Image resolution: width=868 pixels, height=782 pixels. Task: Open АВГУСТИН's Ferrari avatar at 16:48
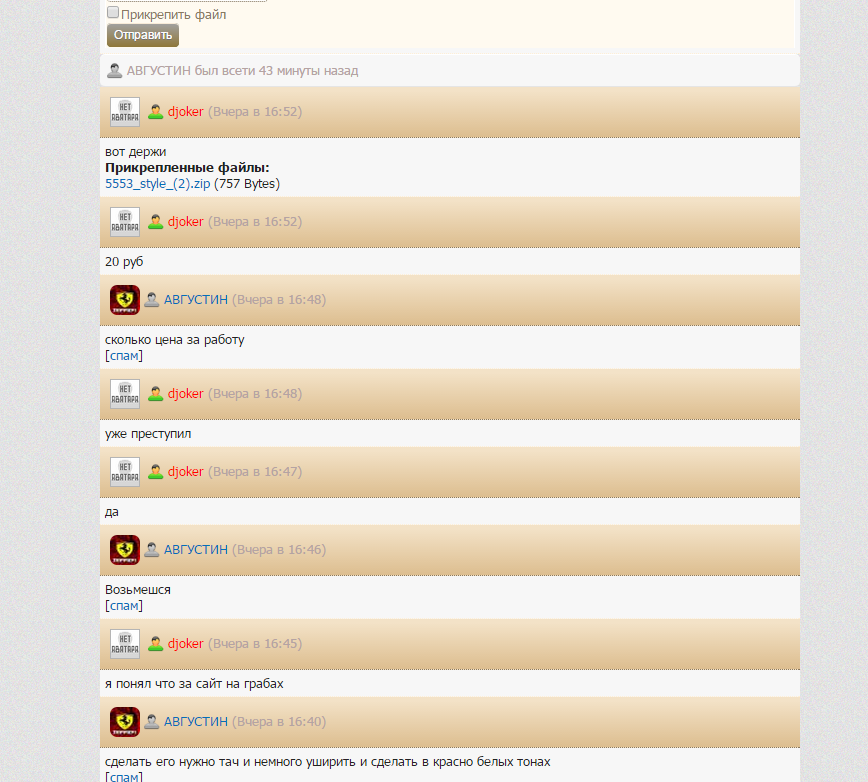tap(125, 301)
